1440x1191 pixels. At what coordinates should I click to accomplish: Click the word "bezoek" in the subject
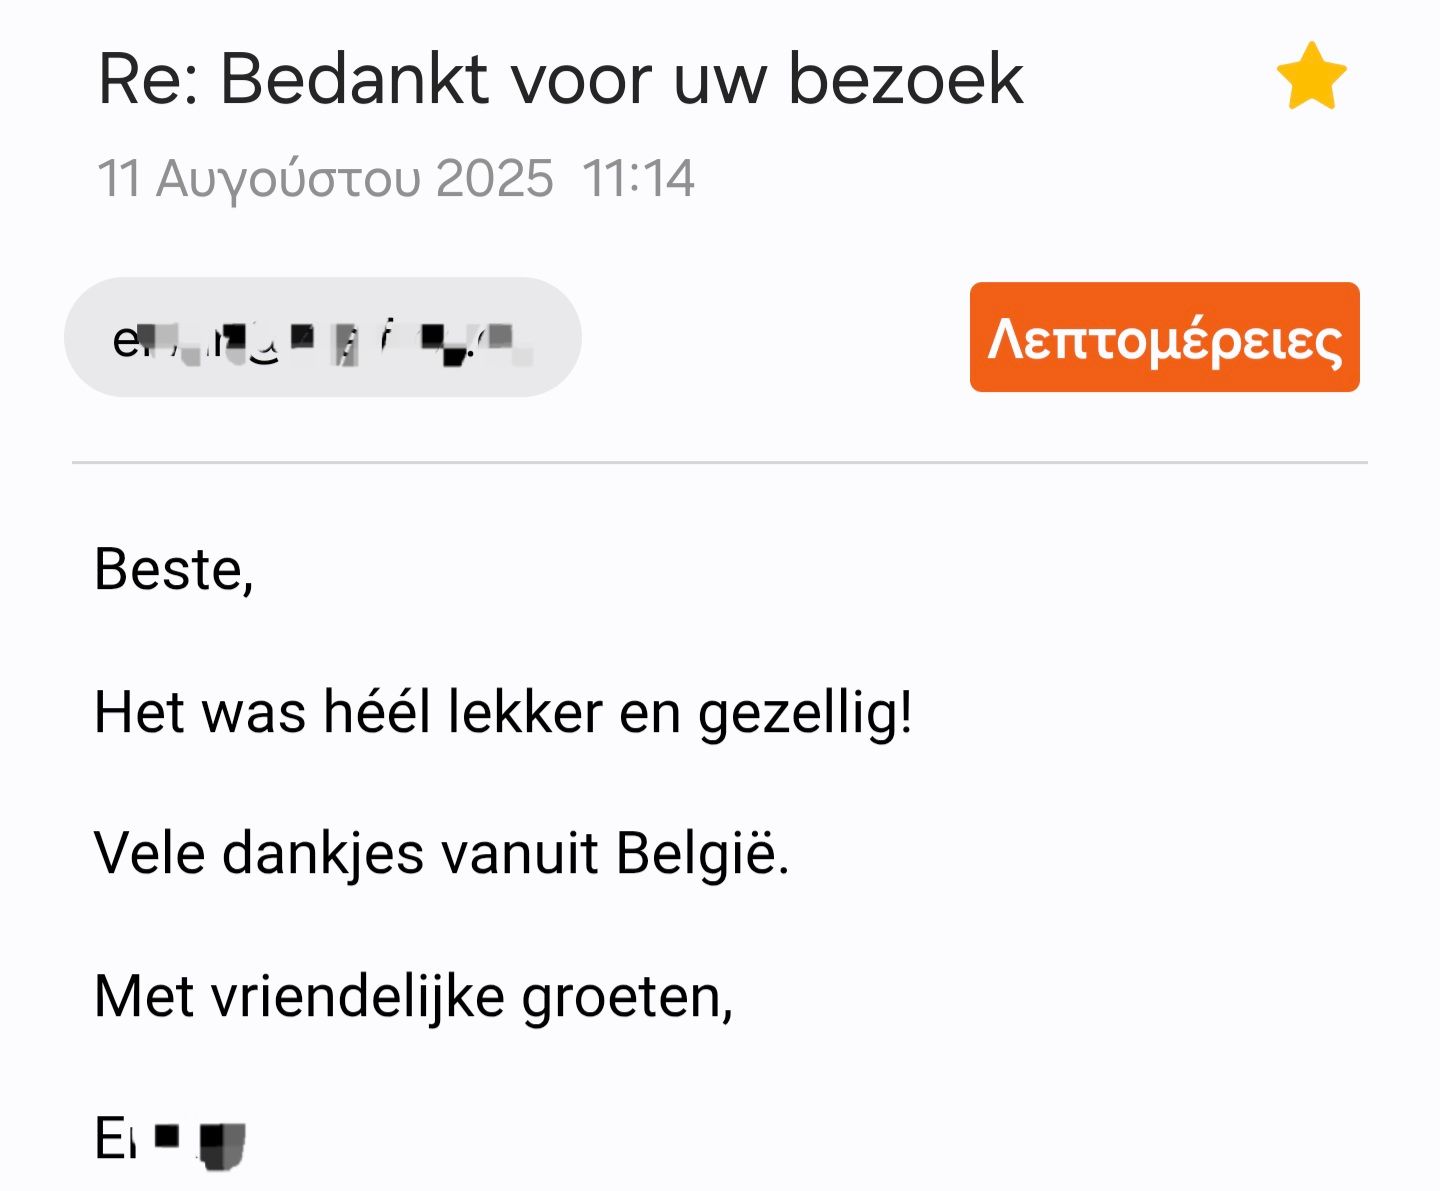click(x=905, y=79)
